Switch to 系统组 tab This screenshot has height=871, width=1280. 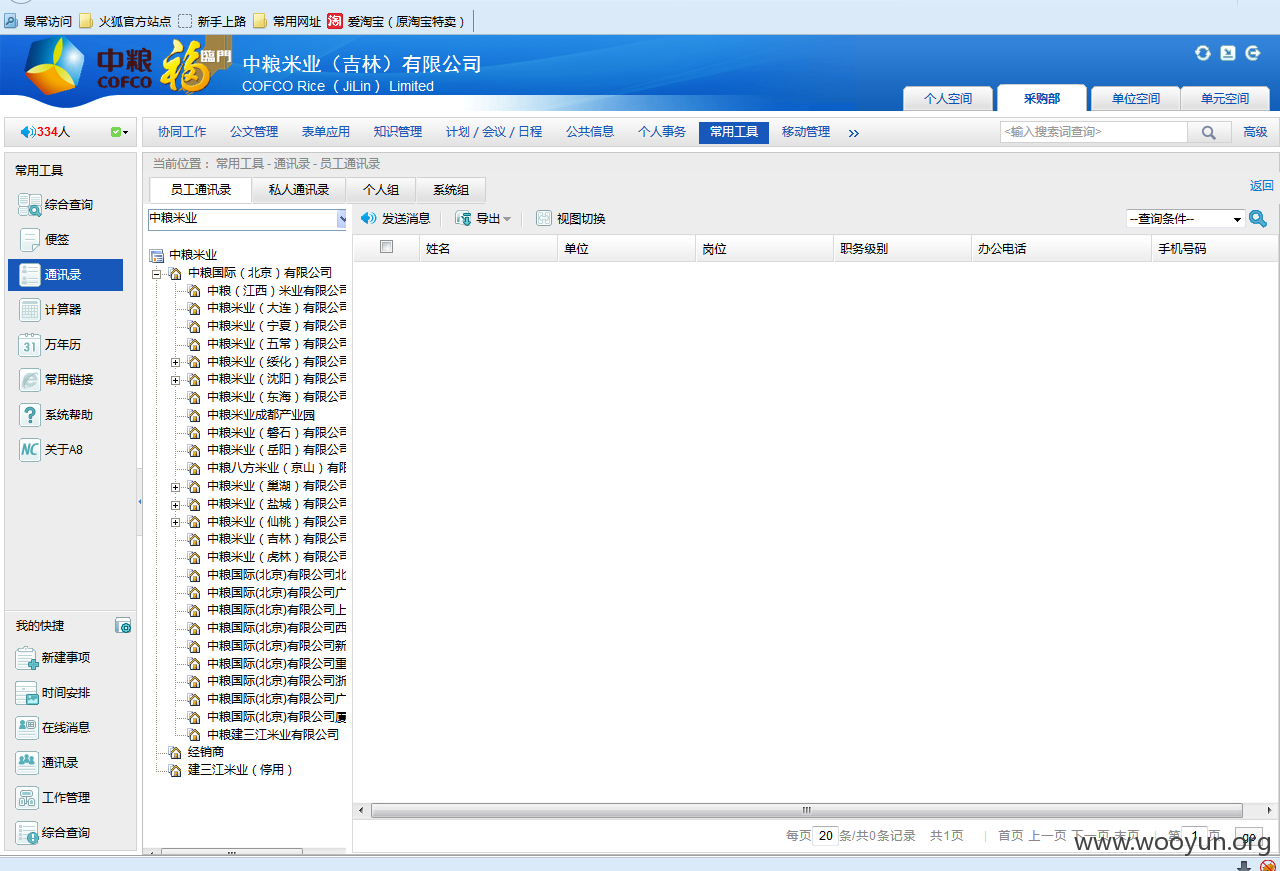coord(451,190)
